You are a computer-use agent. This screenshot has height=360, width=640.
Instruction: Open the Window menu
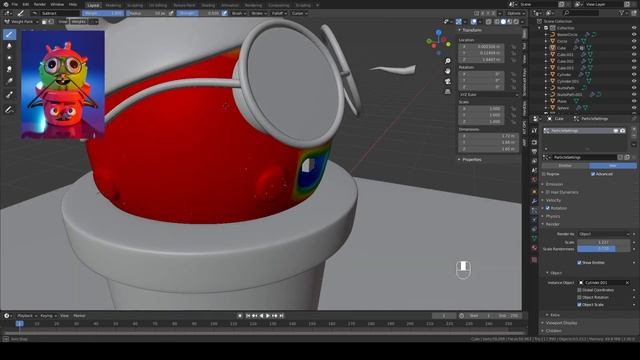(57, 4)
